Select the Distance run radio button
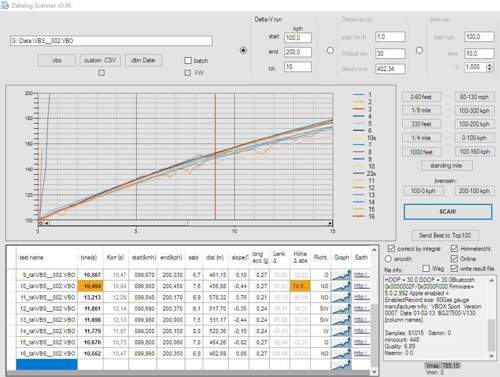Image resolution: width=500 pixels, height=377 pixels. click(x=330, y=51)
